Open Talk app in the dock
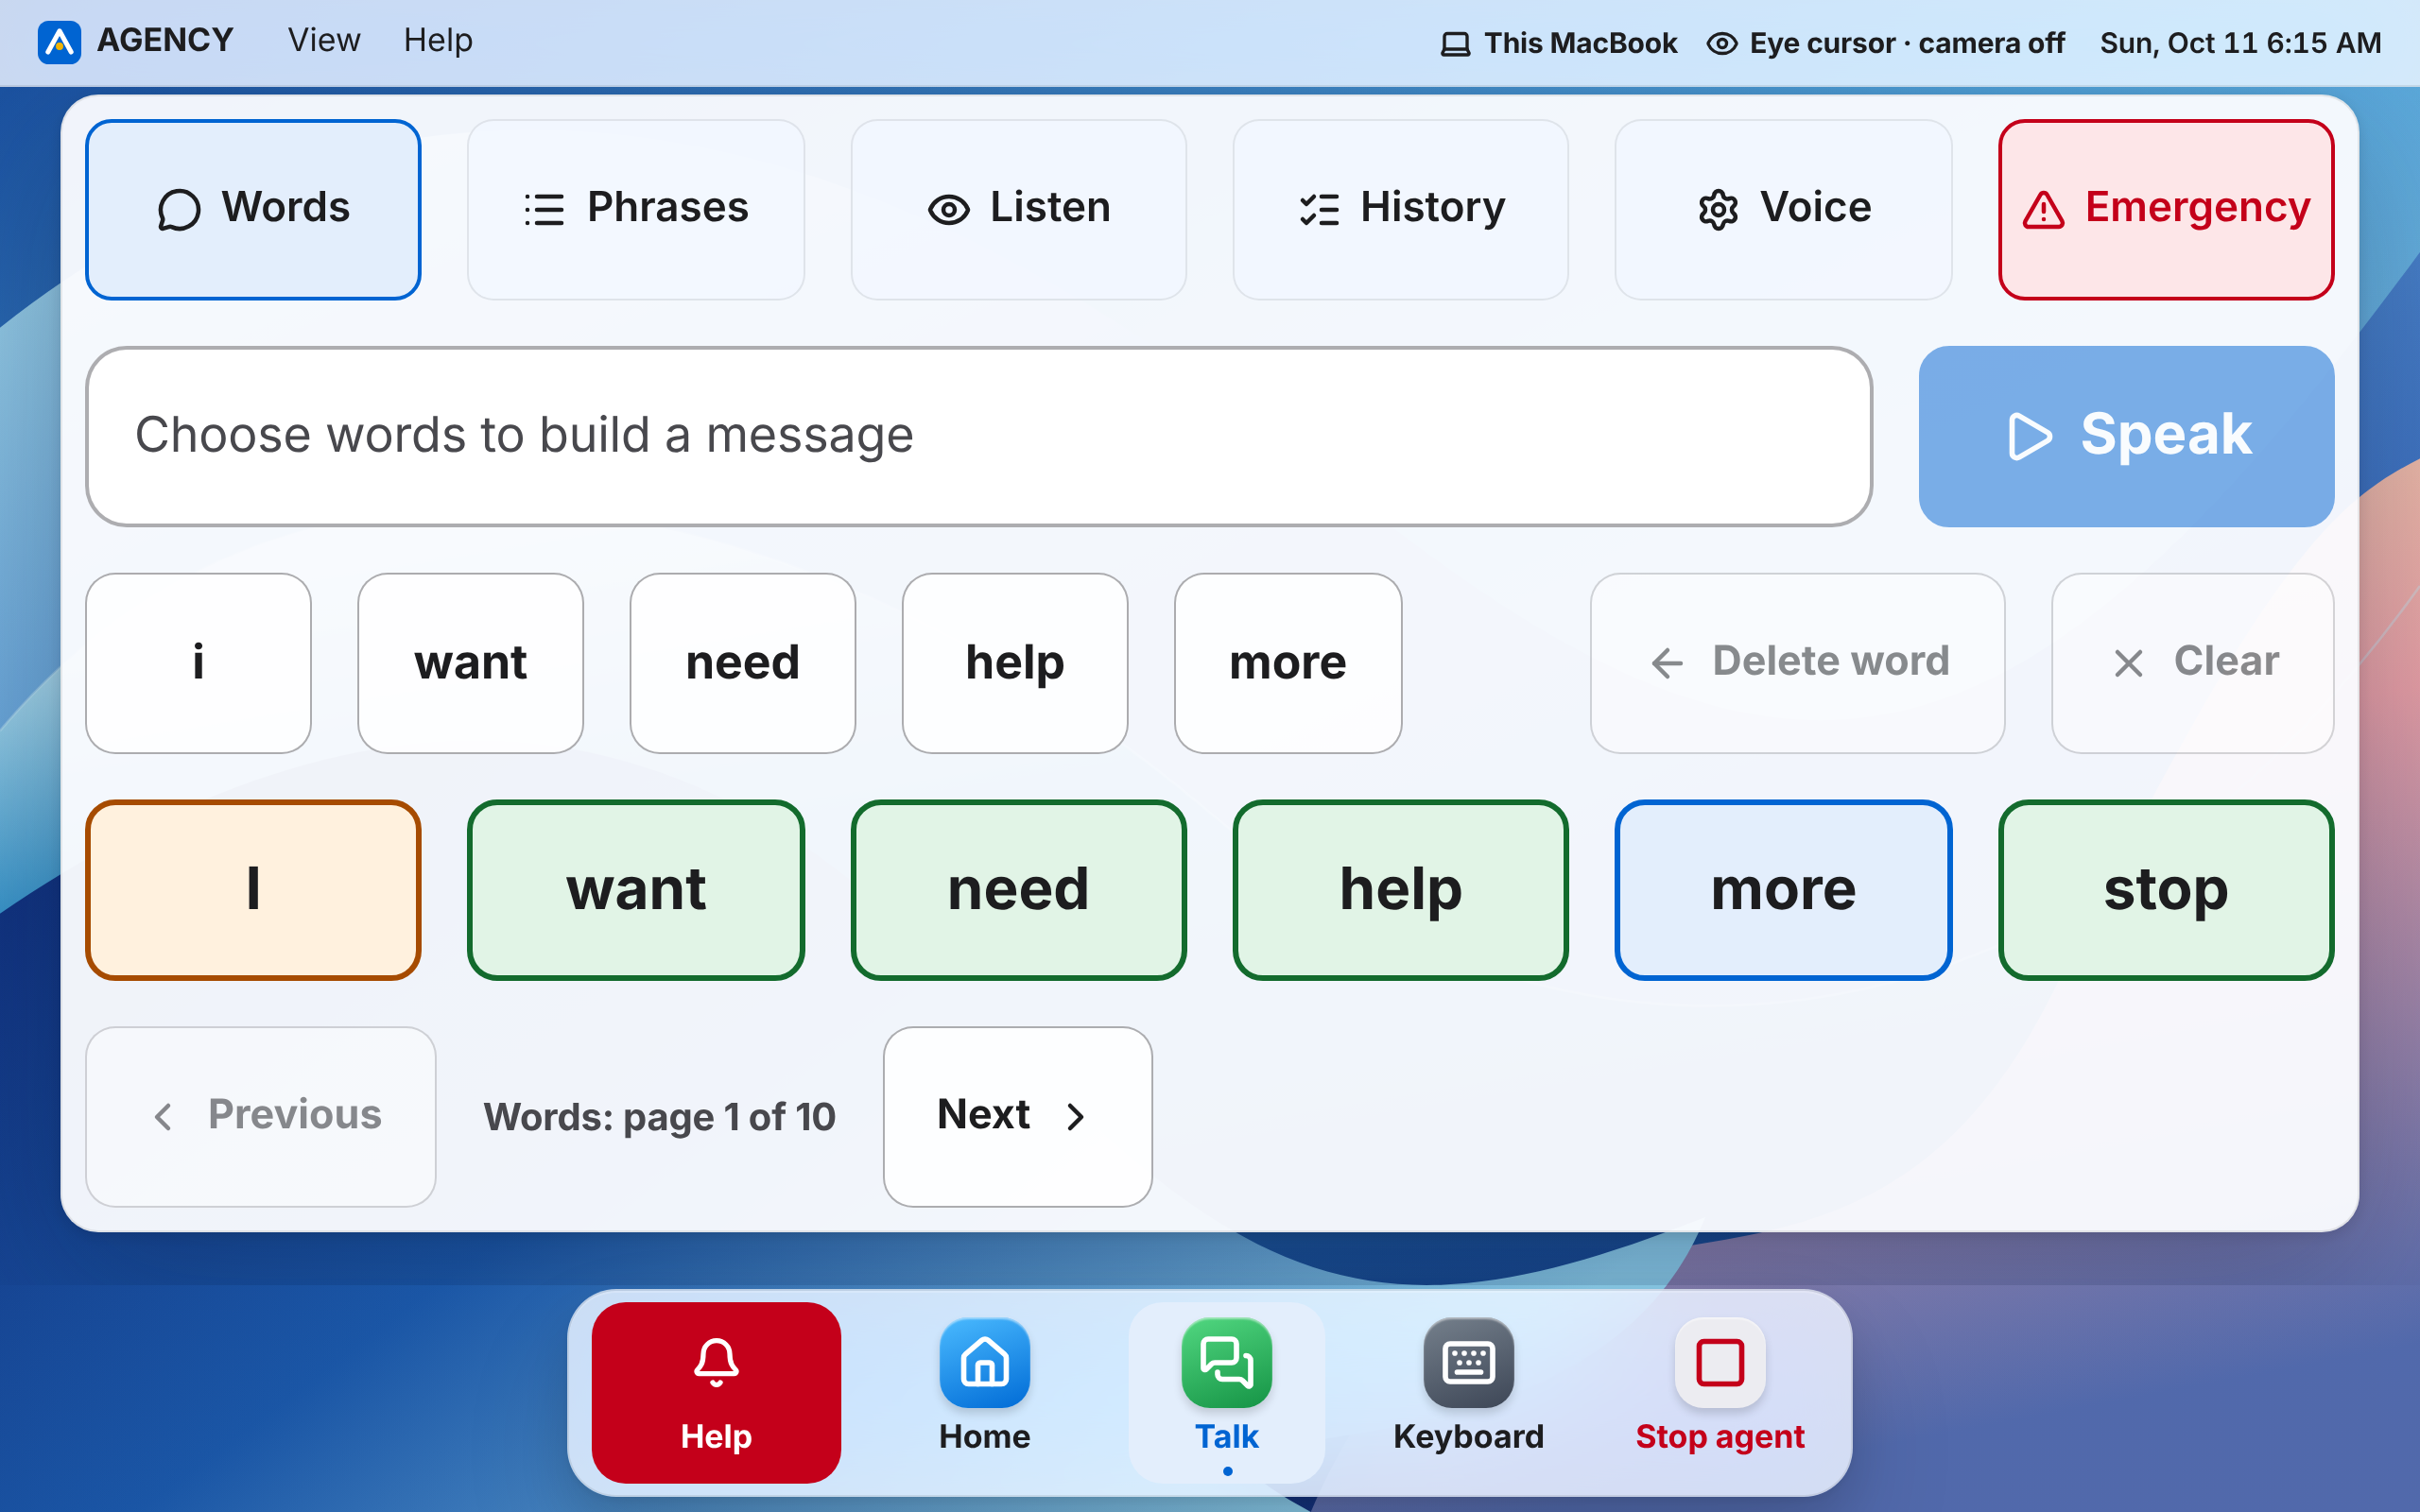Image resolution: width=2420 pixels, height=1512 pixels. coord(1227,1392)
